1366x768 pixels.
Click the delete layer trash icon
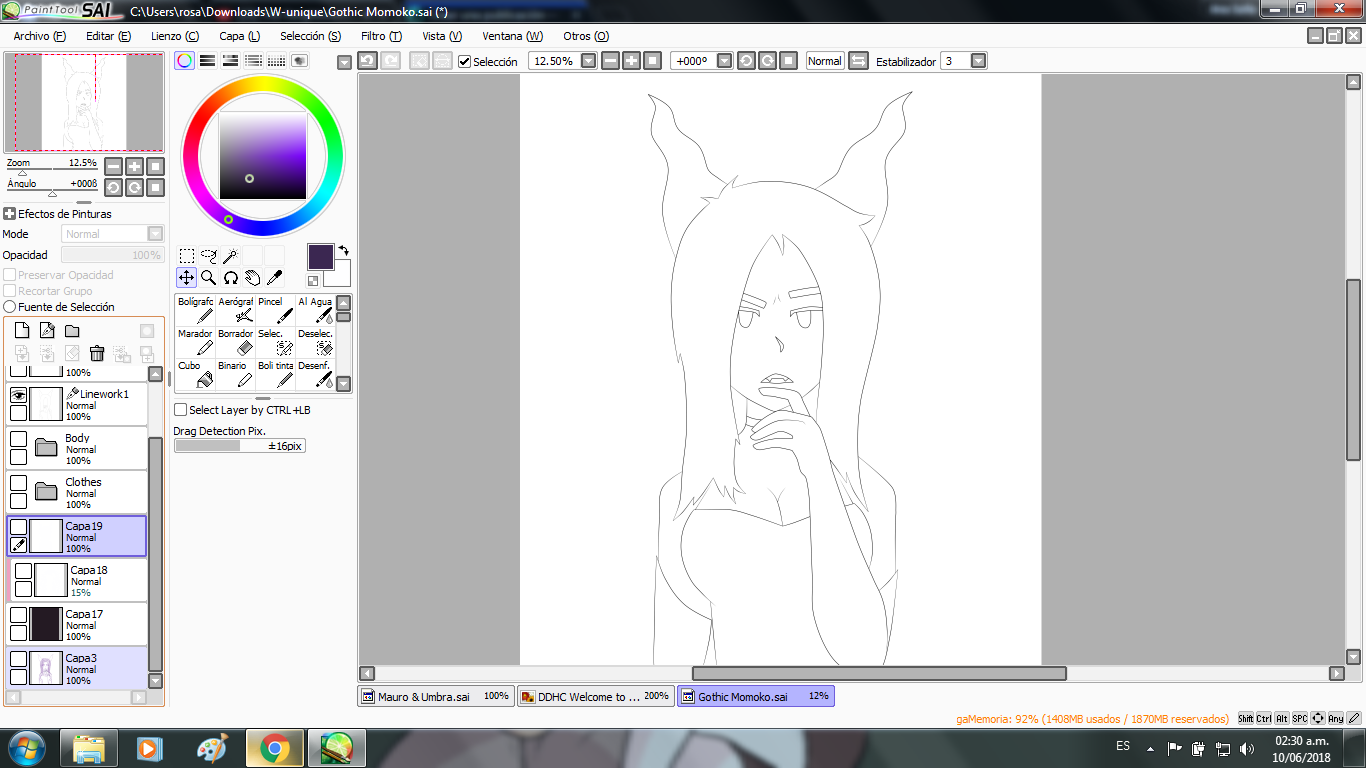tap(97, 353)
